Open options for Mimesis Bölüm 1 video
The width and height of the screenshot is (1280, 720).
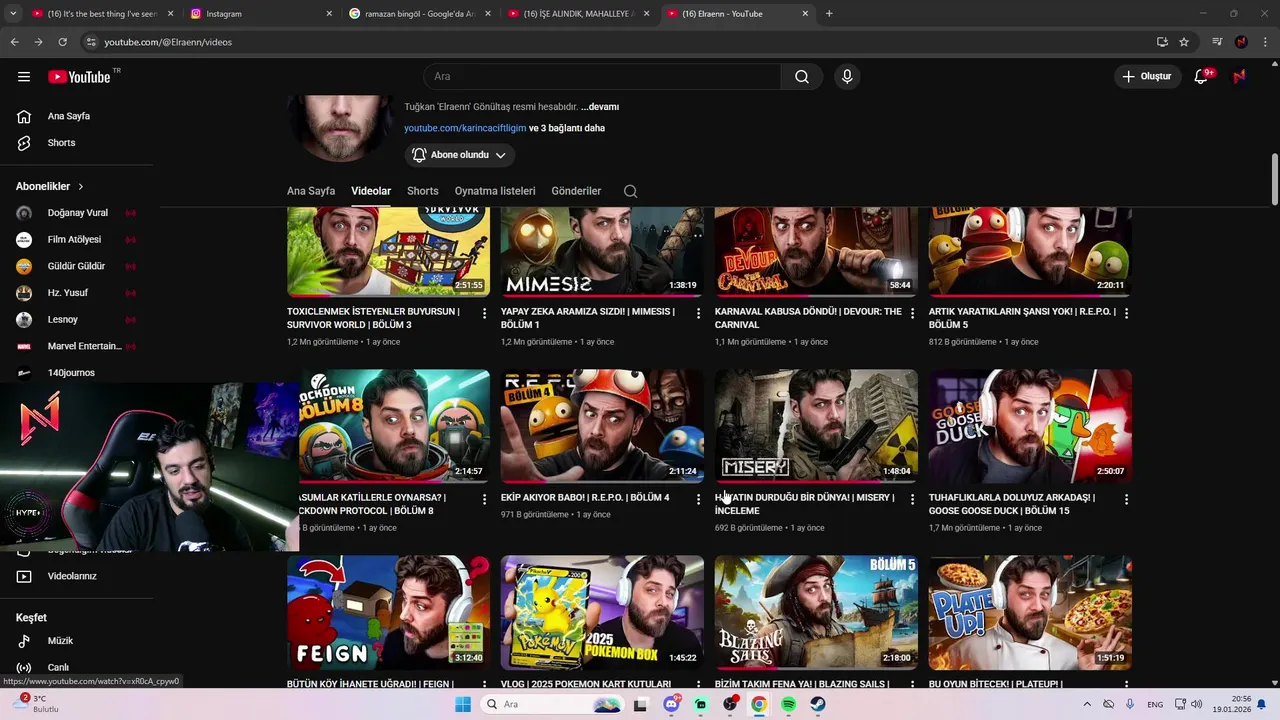coord(698,313)
